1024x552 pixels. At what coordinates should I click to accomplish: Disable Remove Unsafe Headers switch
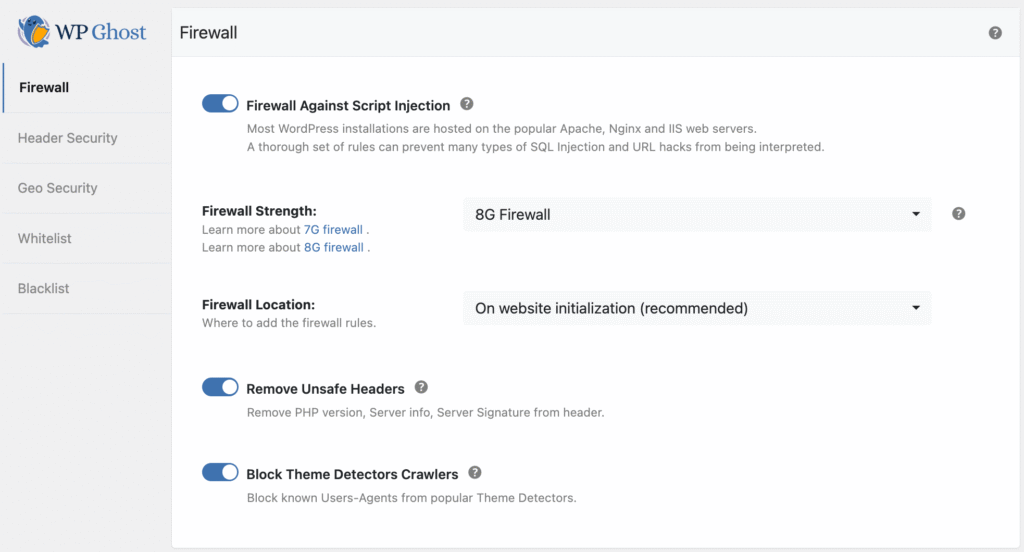[x=220, y=387]
